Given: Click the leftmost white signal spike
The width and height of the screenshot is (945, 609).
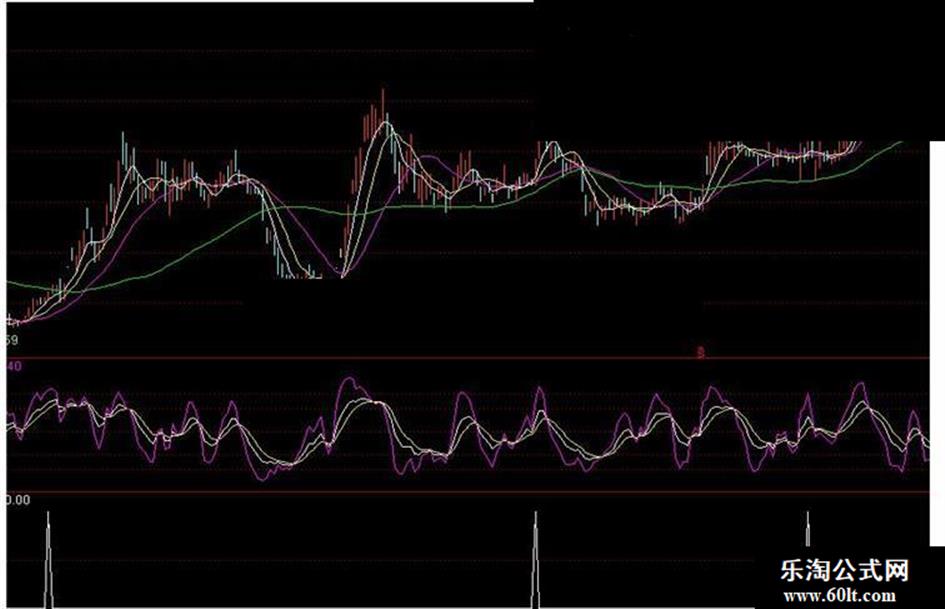Looking at the screenshot, I should click(49, 560).
